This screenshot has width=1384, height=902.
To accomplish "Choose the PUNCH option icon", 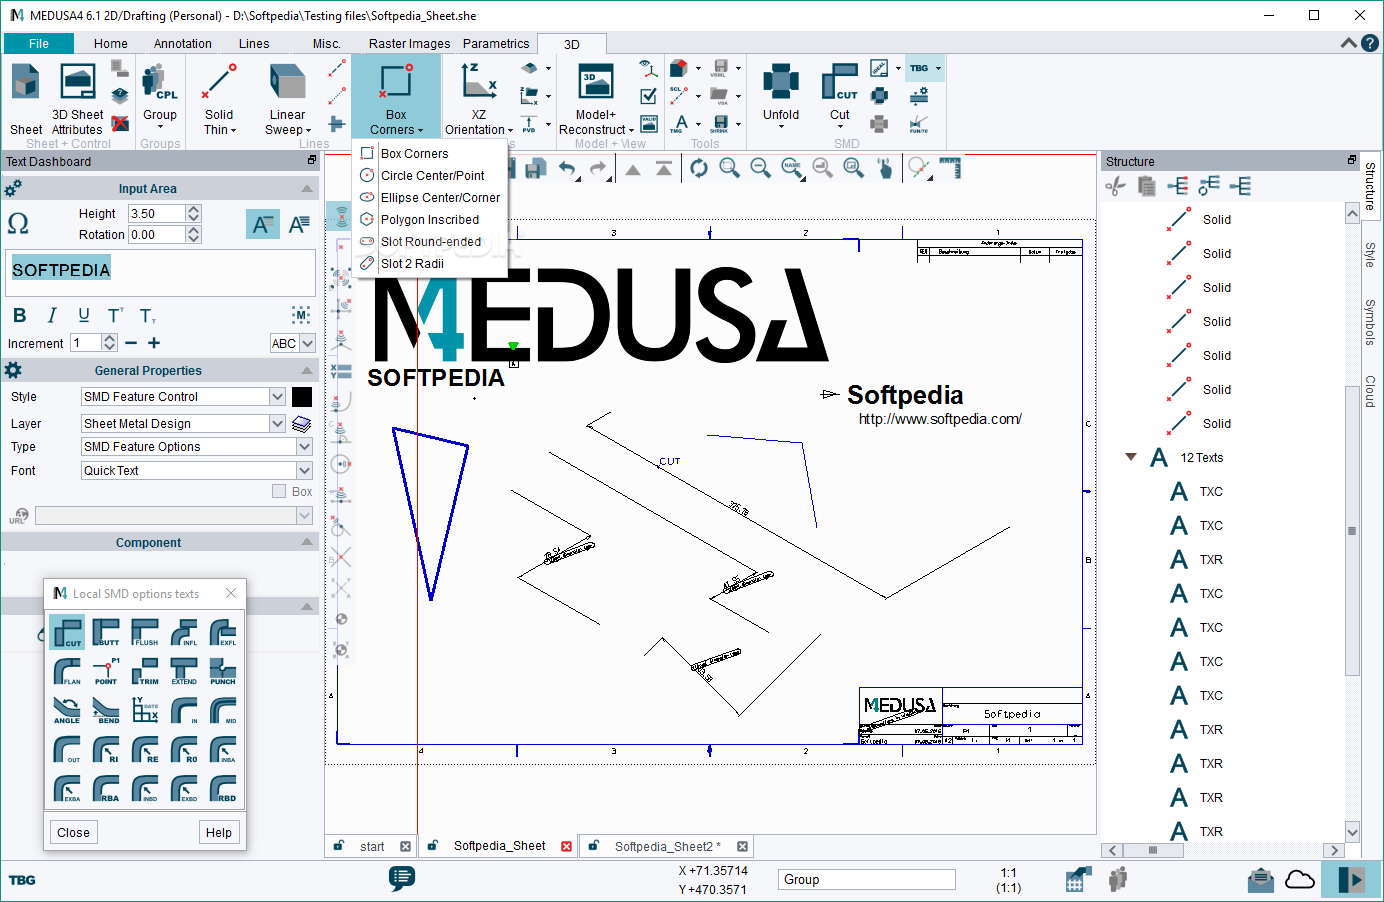I will click(223, 671).
